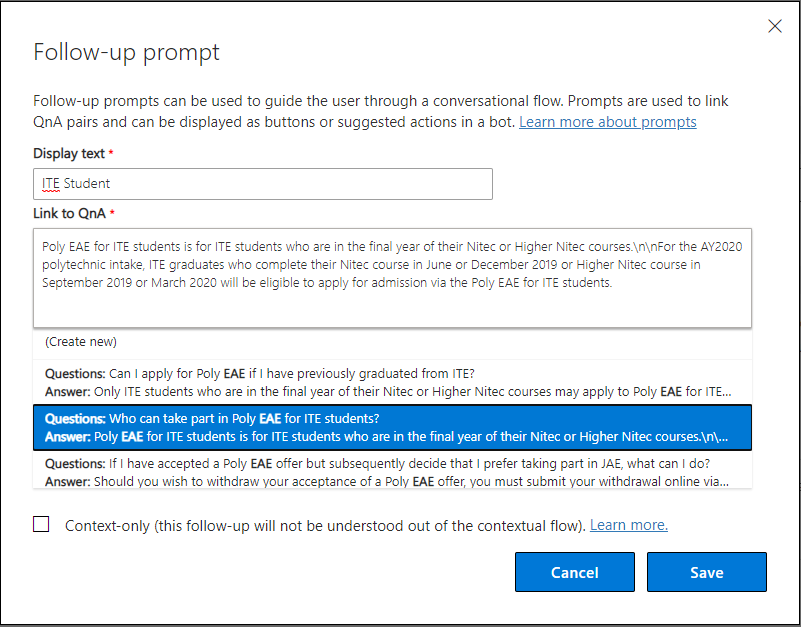Enable the Context-only checkbox
The width and height of the screenshot is (801, 627).
(x=41, y=524)
